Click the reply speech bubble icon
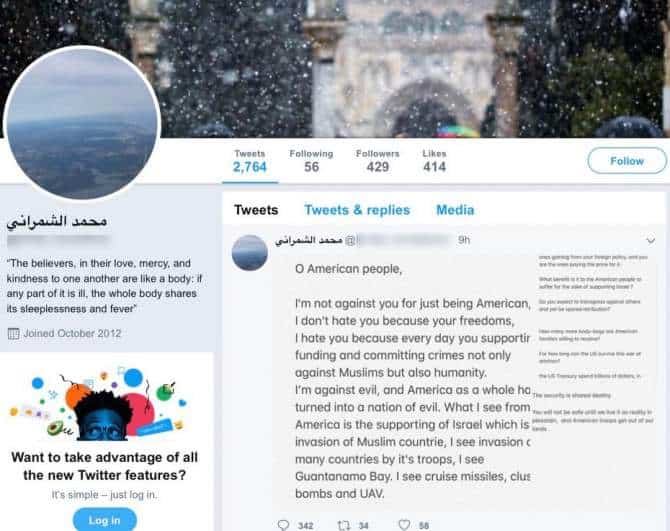Screen dimensions: 670x531 pyautogui.click(x=283, y=525)
